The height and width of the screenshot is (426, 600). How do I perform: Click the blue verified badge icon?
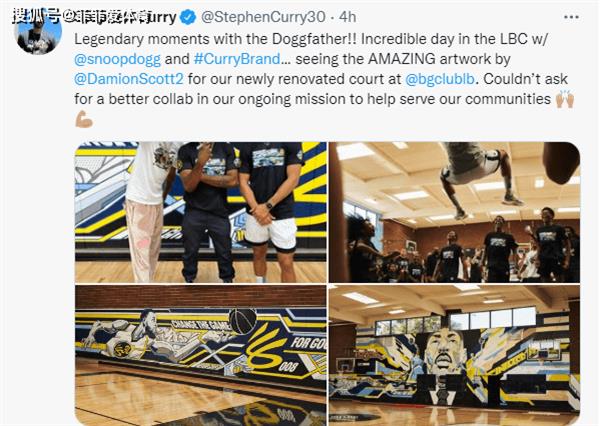pos(188,17)
